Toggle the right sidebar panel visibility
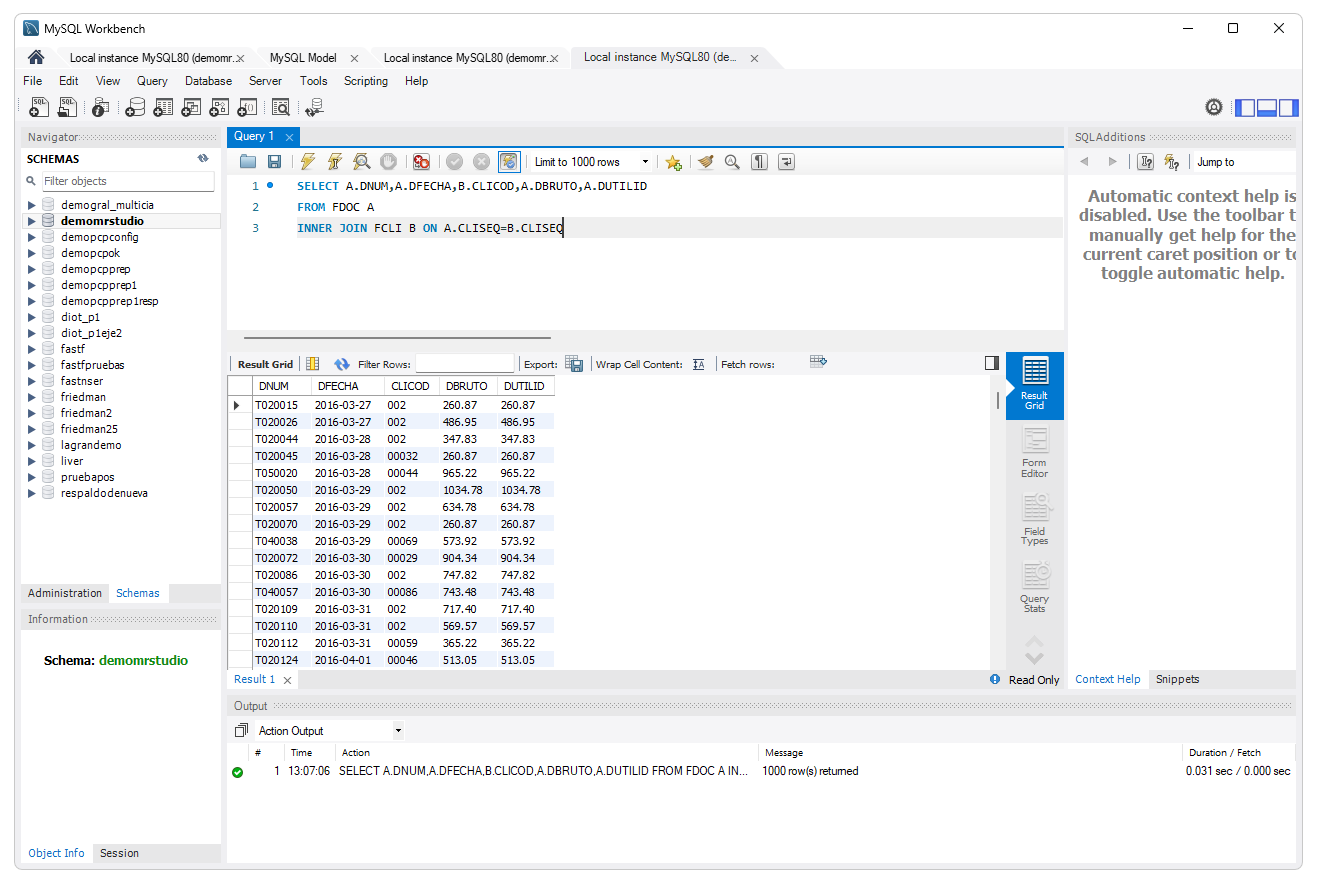1326x887 pixels. coord(1289,107)
